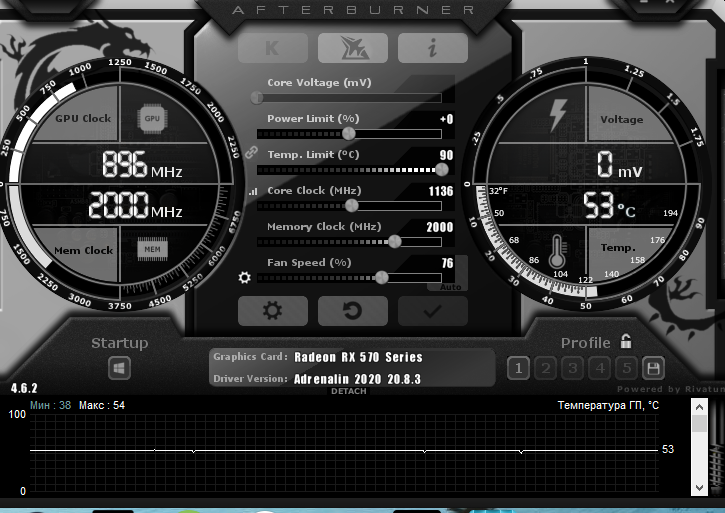Click the Memory Clock slider handle
The image size is (725, 513).
point(394,241)
